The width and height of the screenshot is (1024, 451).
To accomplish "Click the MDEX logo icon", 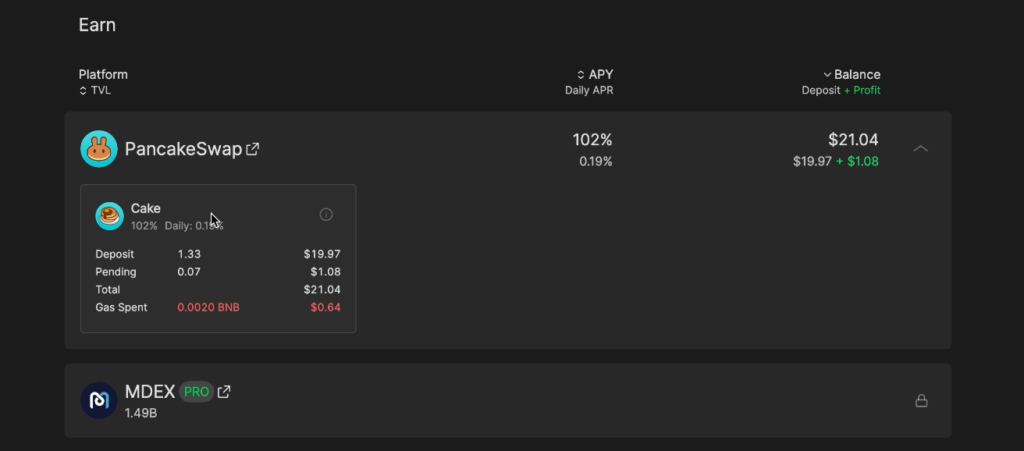I will [99, 401].
